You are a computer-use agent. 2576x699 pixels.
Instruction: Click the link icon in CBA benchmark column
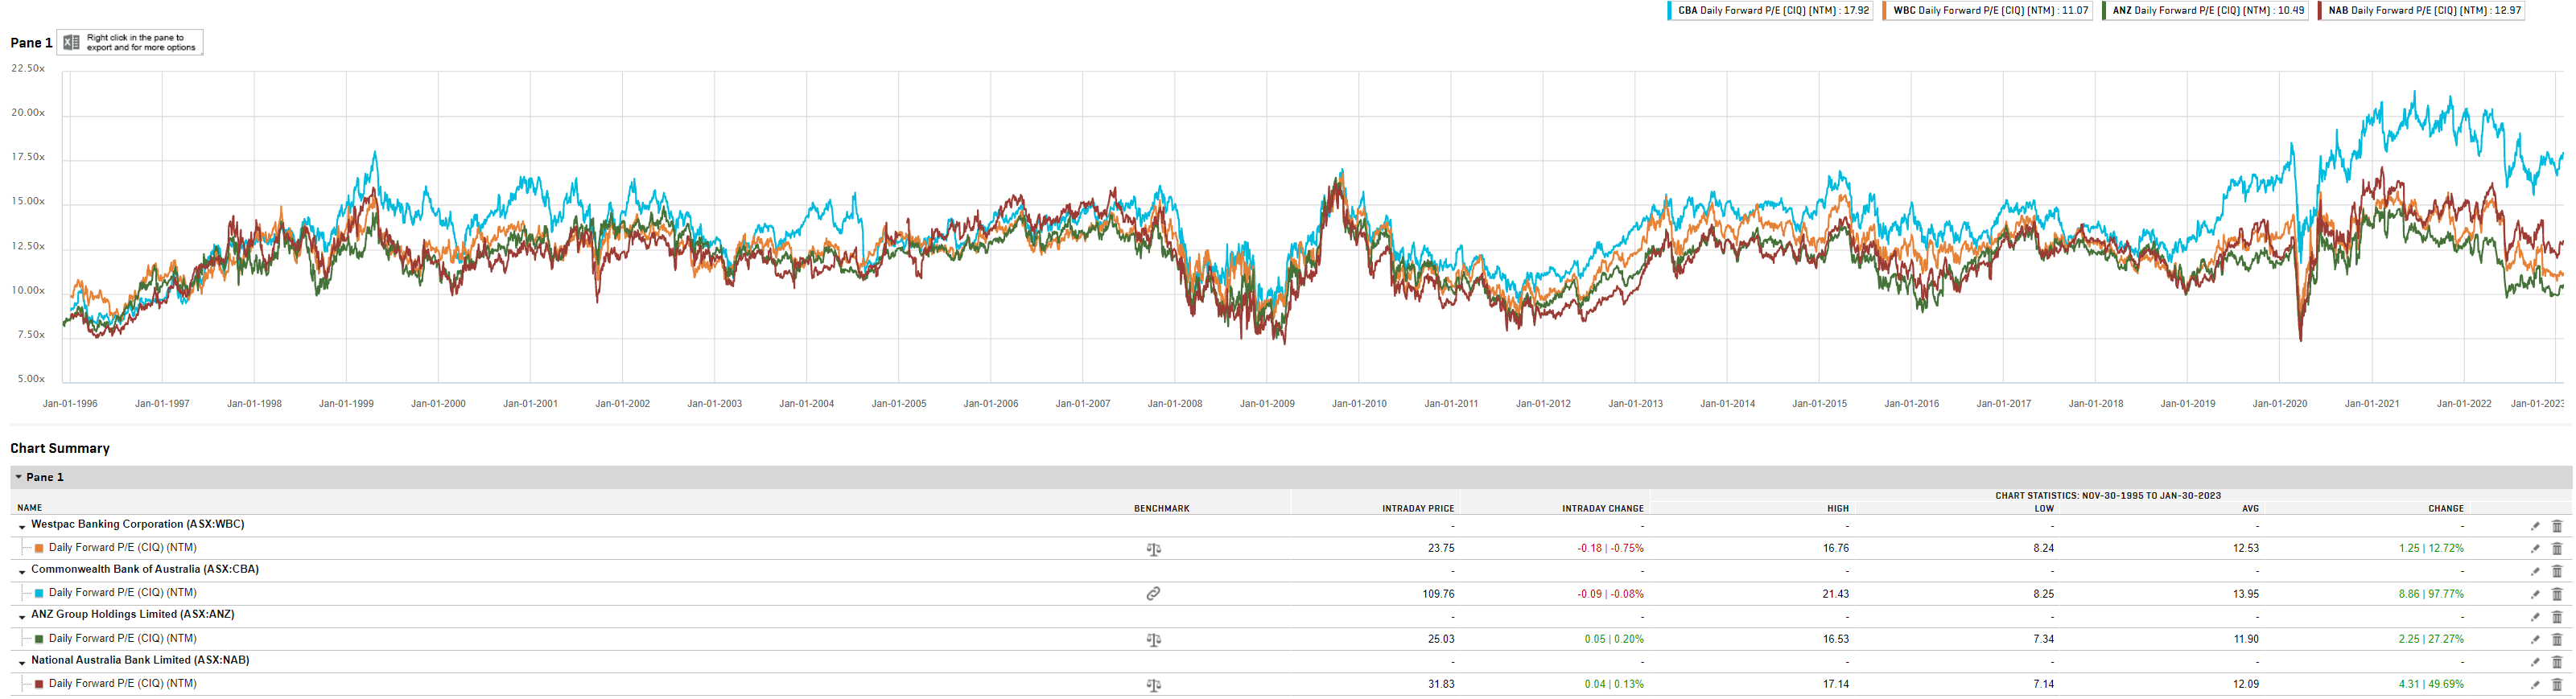1153,594
